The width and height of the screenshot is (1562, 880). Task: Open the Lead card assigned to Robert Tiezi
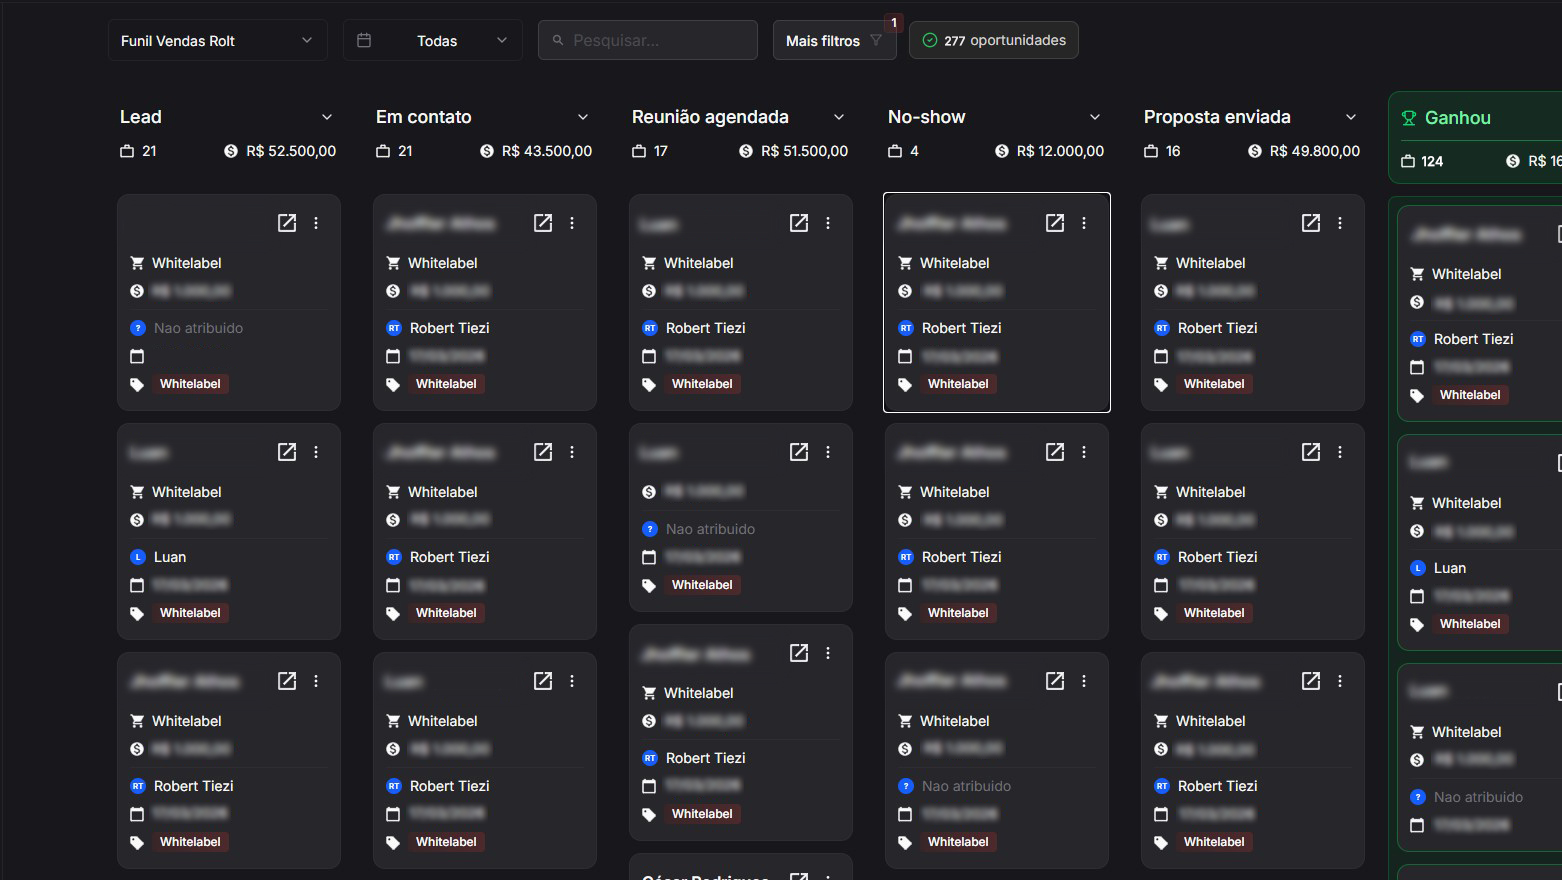[287, 681]
